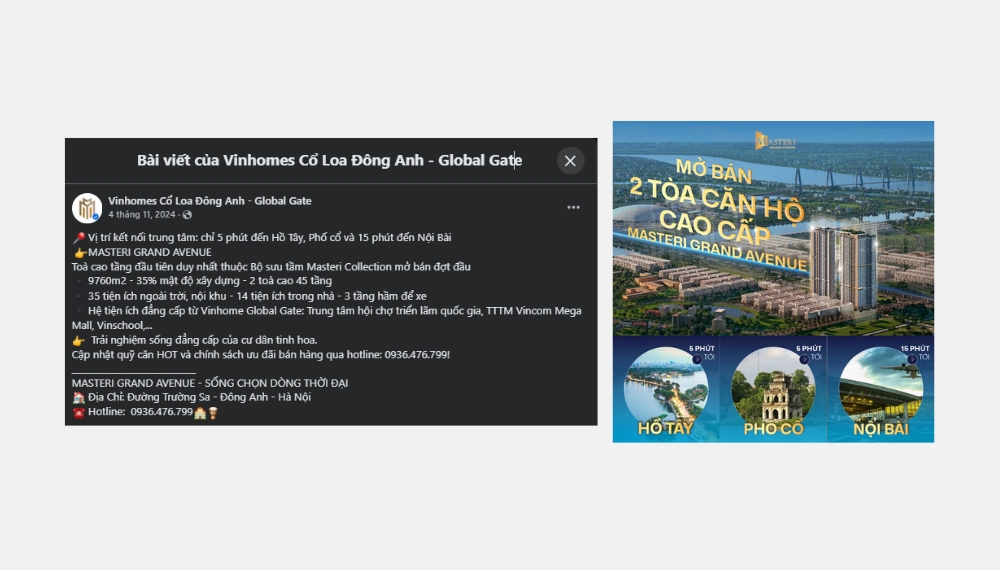Click page name Vinhomes Cổ Loa Đông Anh link
Image resolution: width=1000 pixels, height=570 pixels.
point(210,201)
